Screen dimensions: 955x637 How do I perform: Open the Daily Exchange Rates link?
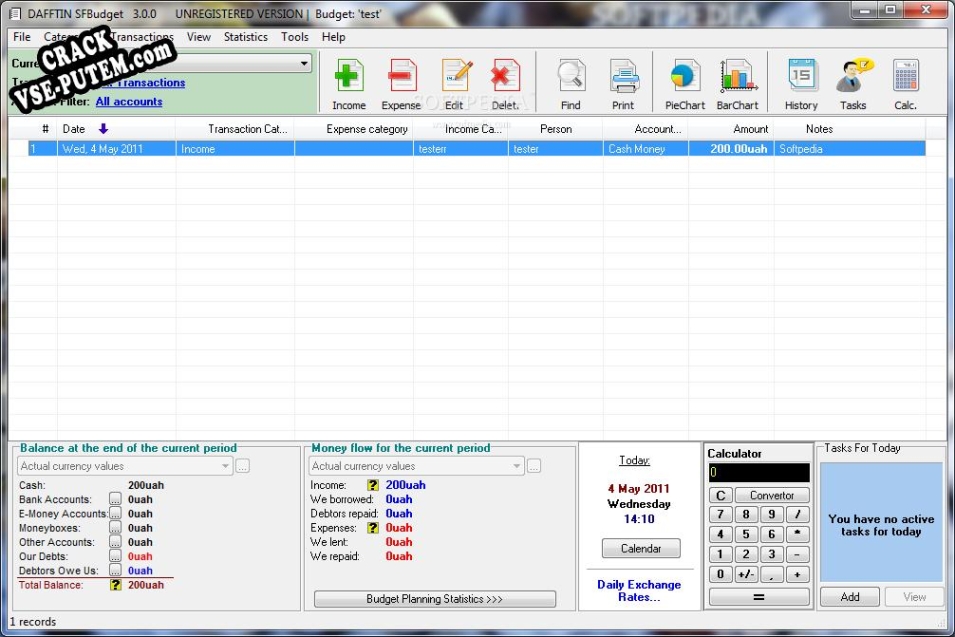point(639,591)
